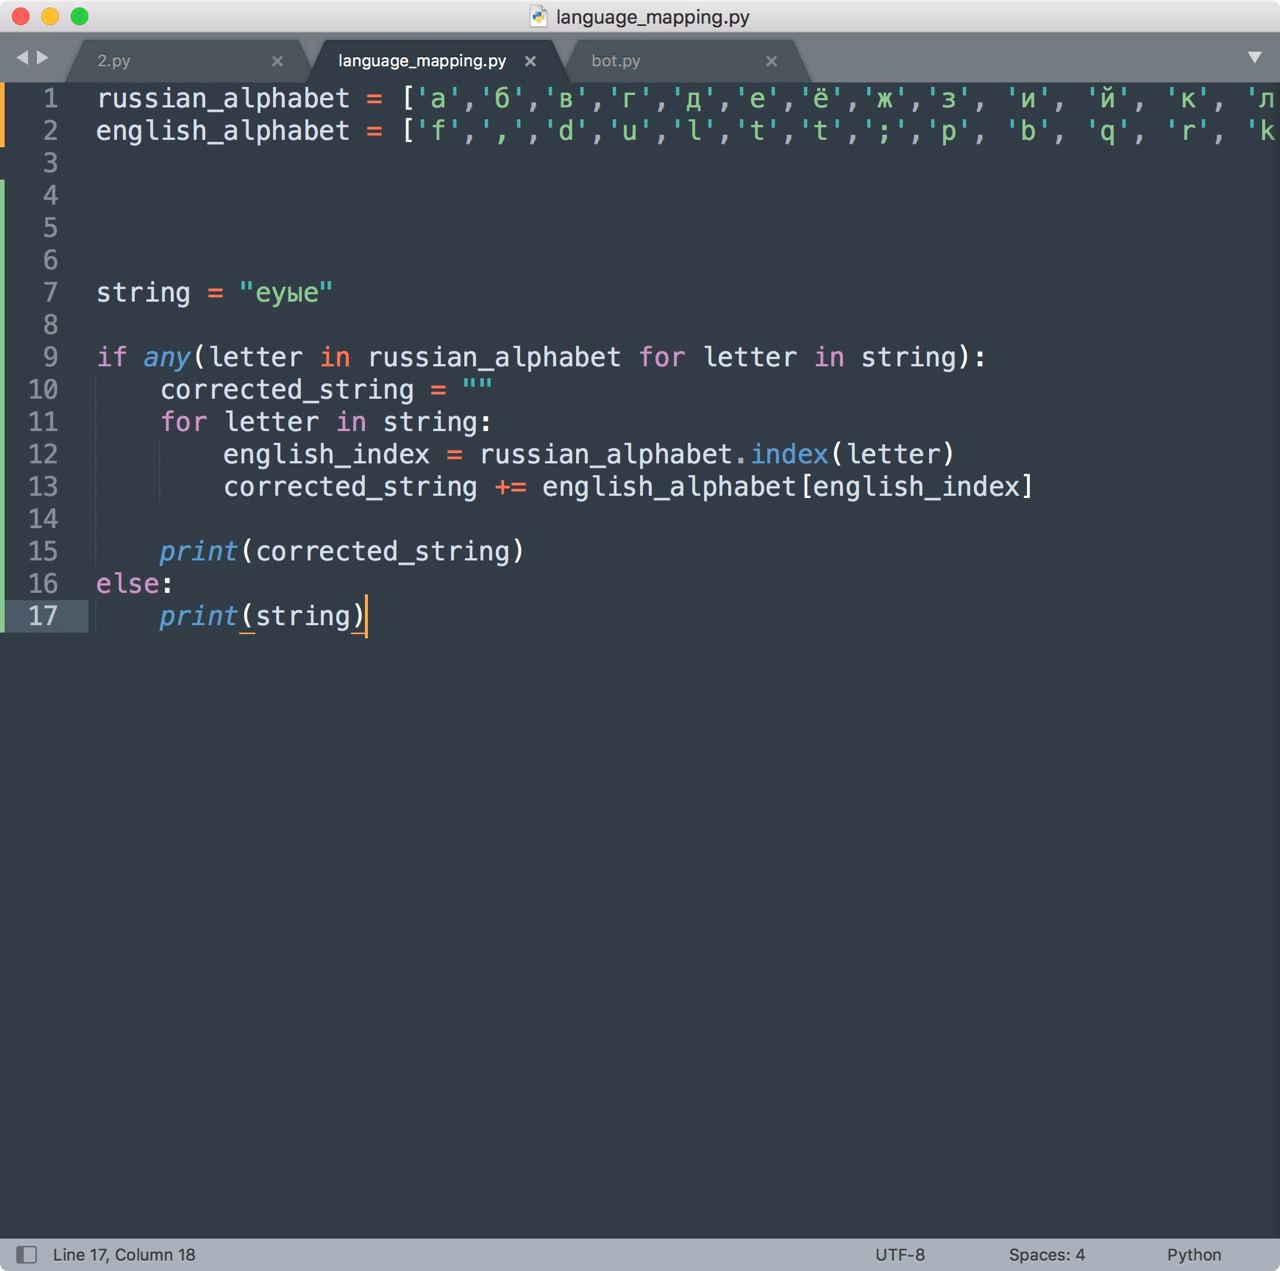Click corrected_string on line 10
This screenshot has height=1271, width=1280.
[x=287, y=389]
